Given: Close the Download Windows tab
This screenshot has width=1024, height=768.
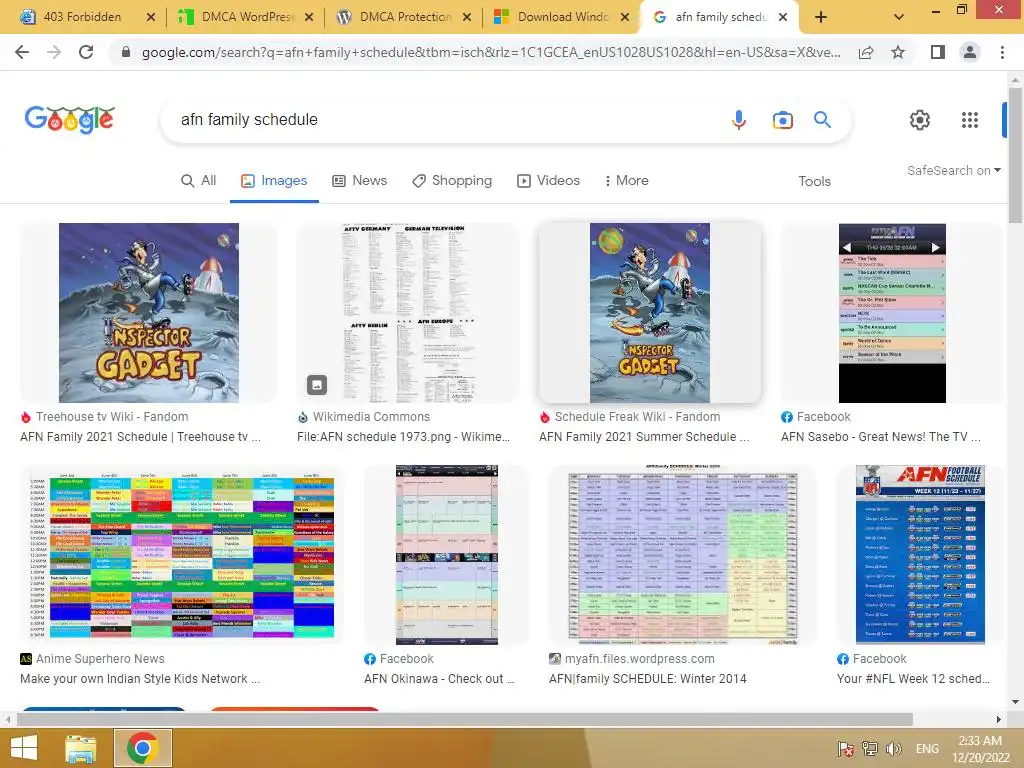Looking at the screenshot, I should [x=625, y=17].
